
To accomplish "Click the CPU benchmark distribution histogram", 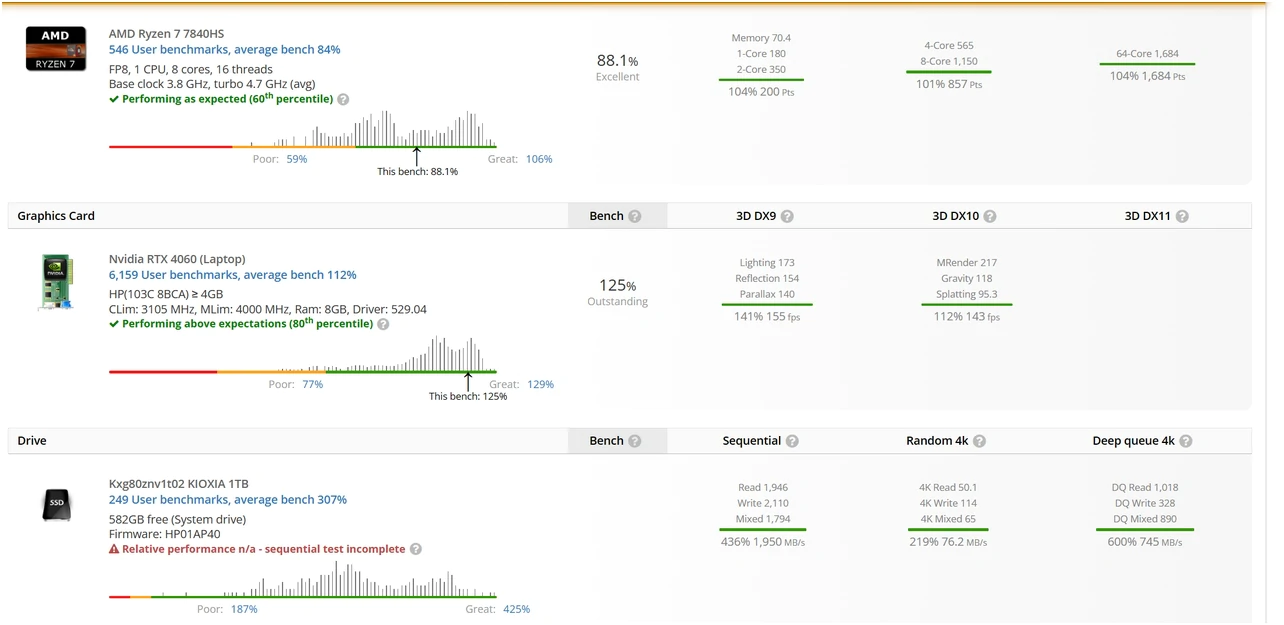I will (x=302, y=128).
